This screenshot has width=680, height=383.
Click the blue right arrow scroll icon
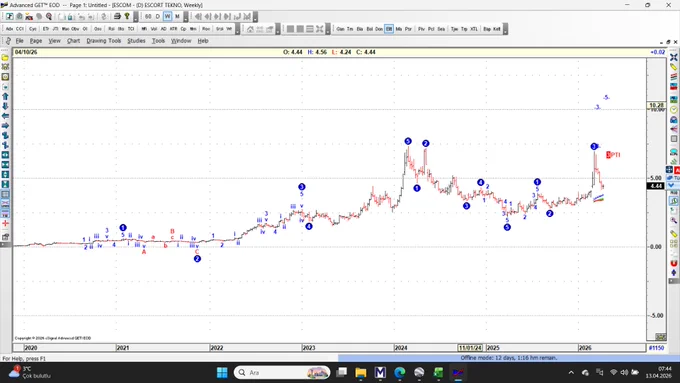[5, 126]
